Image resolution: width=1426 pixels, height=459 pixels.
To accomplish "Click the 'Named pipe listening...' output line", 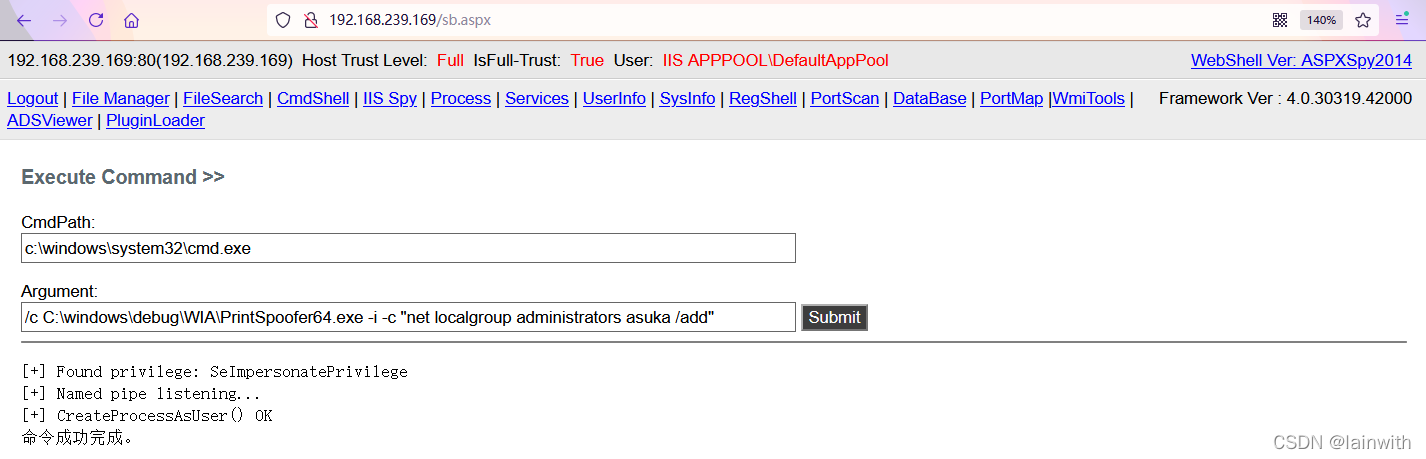I will (141, 394).
